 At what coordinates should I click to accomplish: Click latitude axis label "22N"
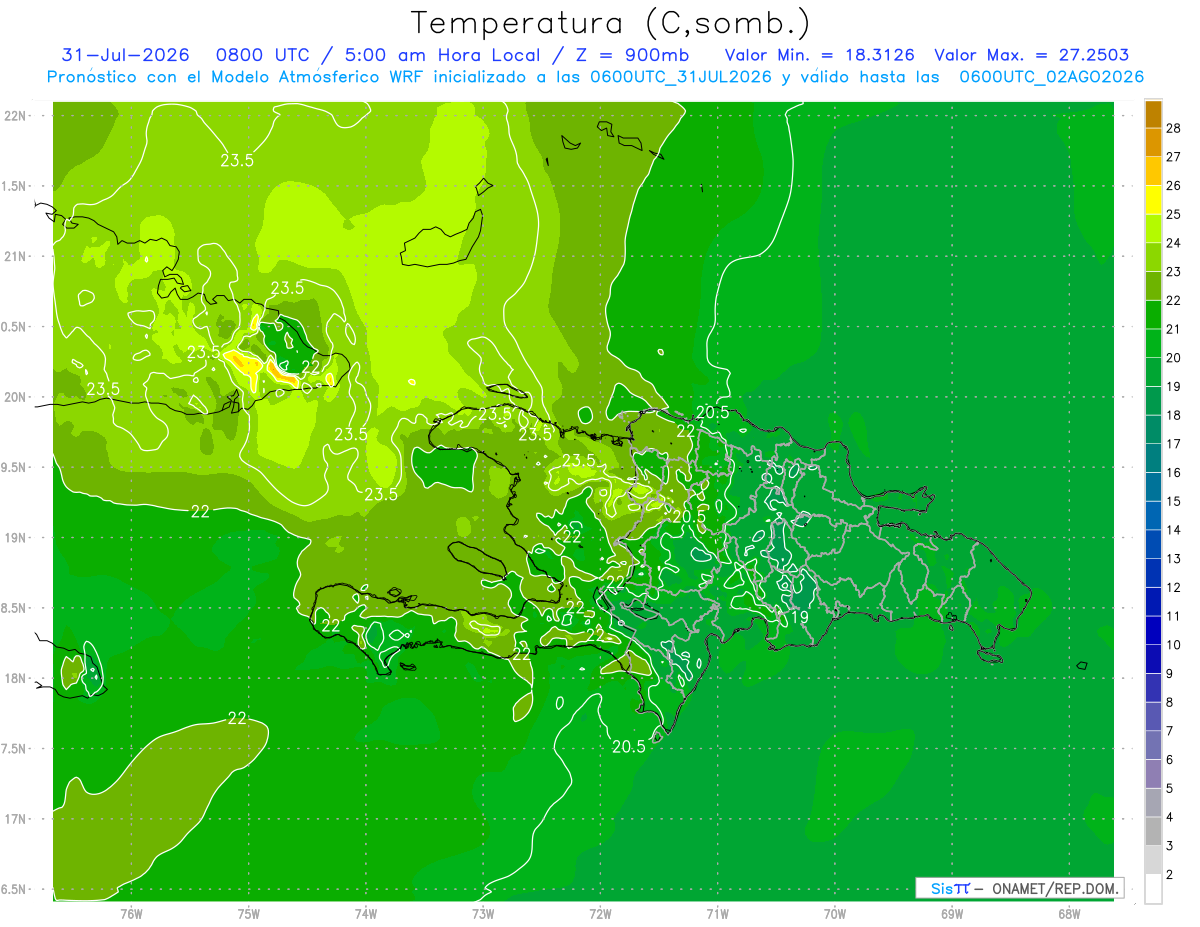point(16,116)
